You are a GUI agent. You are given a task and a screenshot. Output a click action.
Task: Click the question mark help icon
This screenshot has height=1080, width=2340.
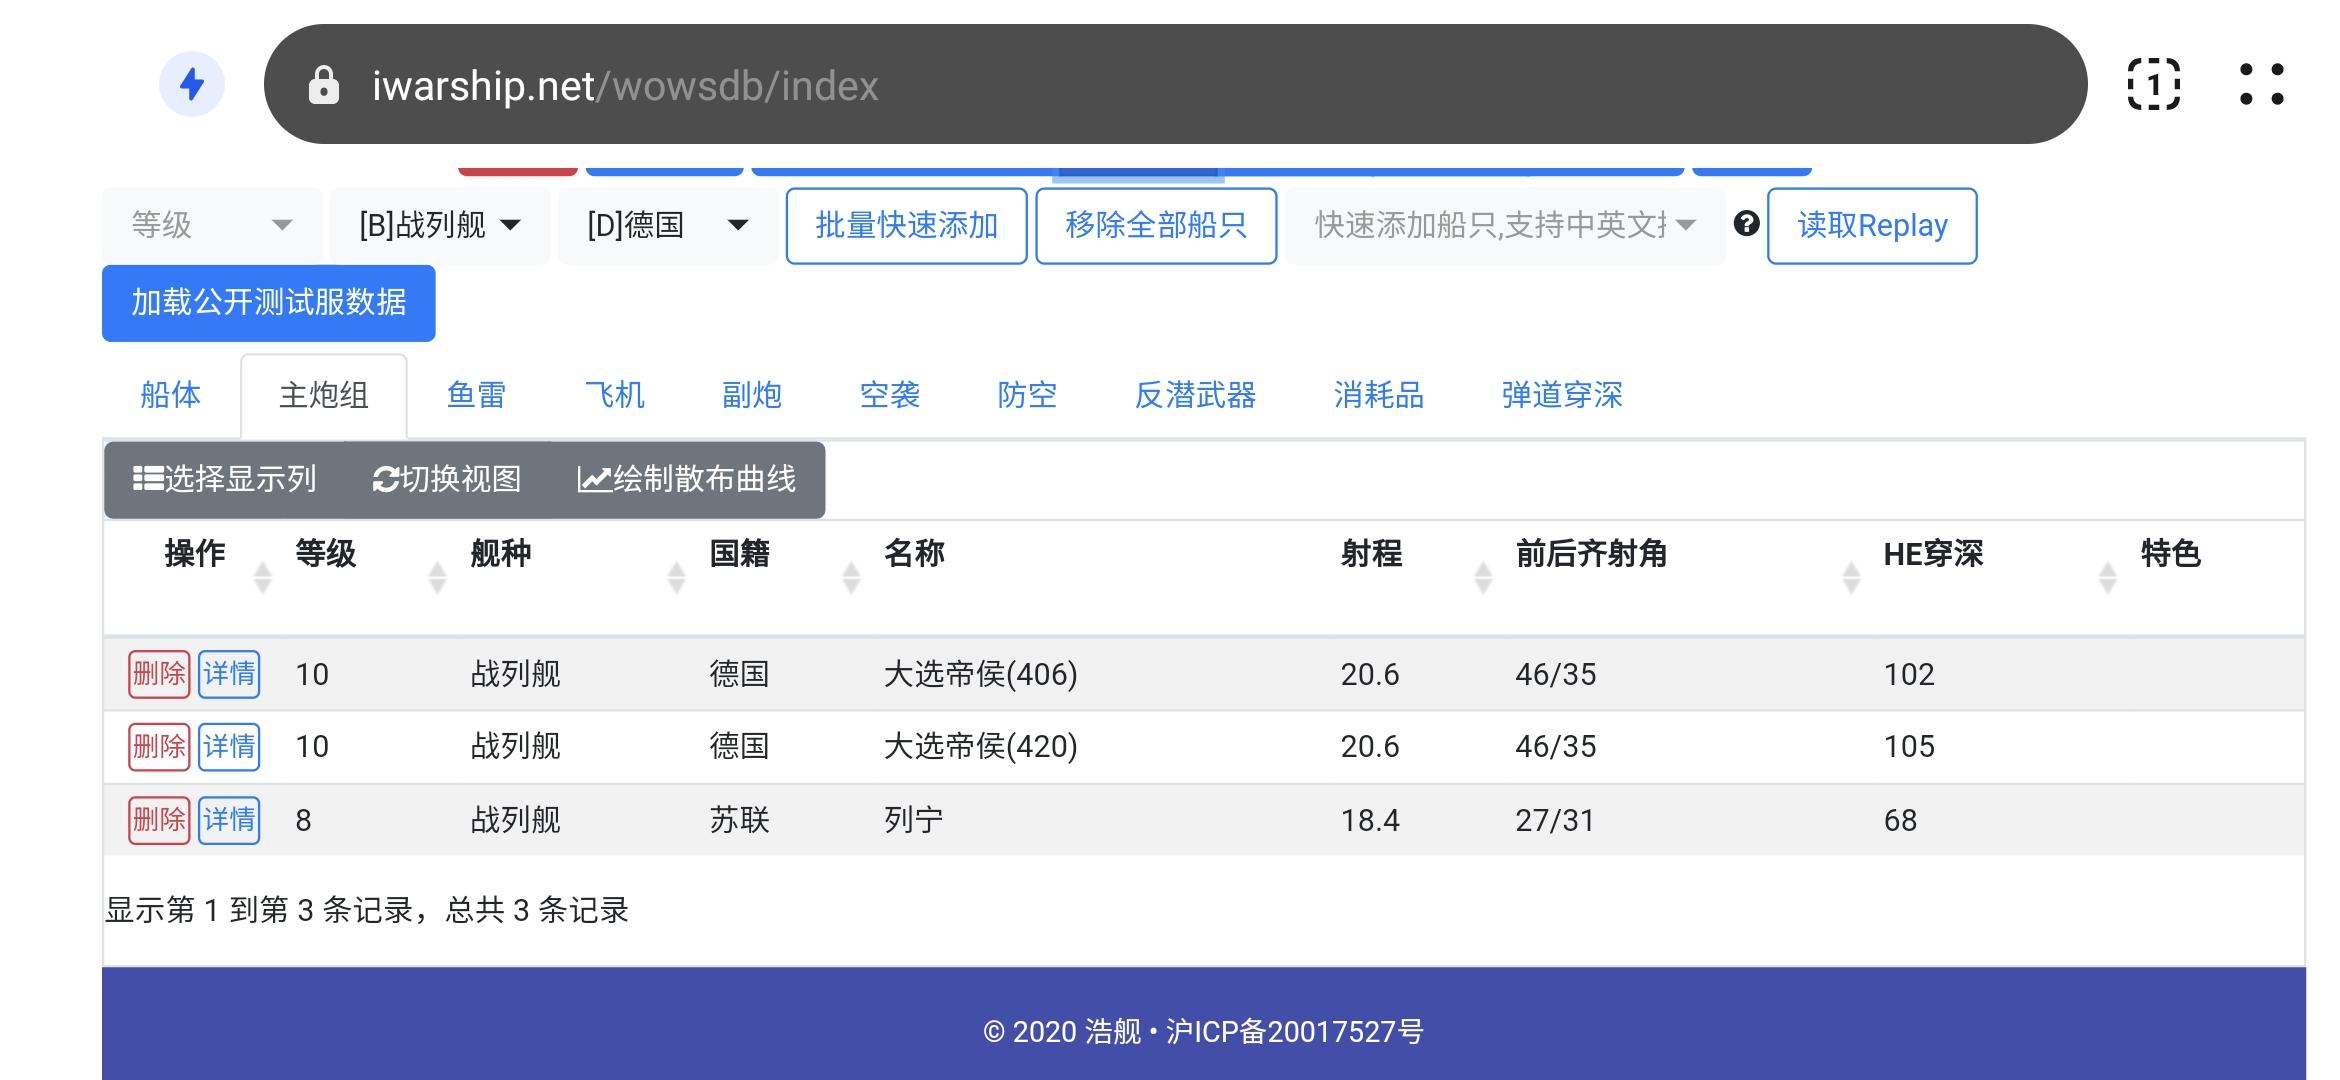(x=1746, y=224)
